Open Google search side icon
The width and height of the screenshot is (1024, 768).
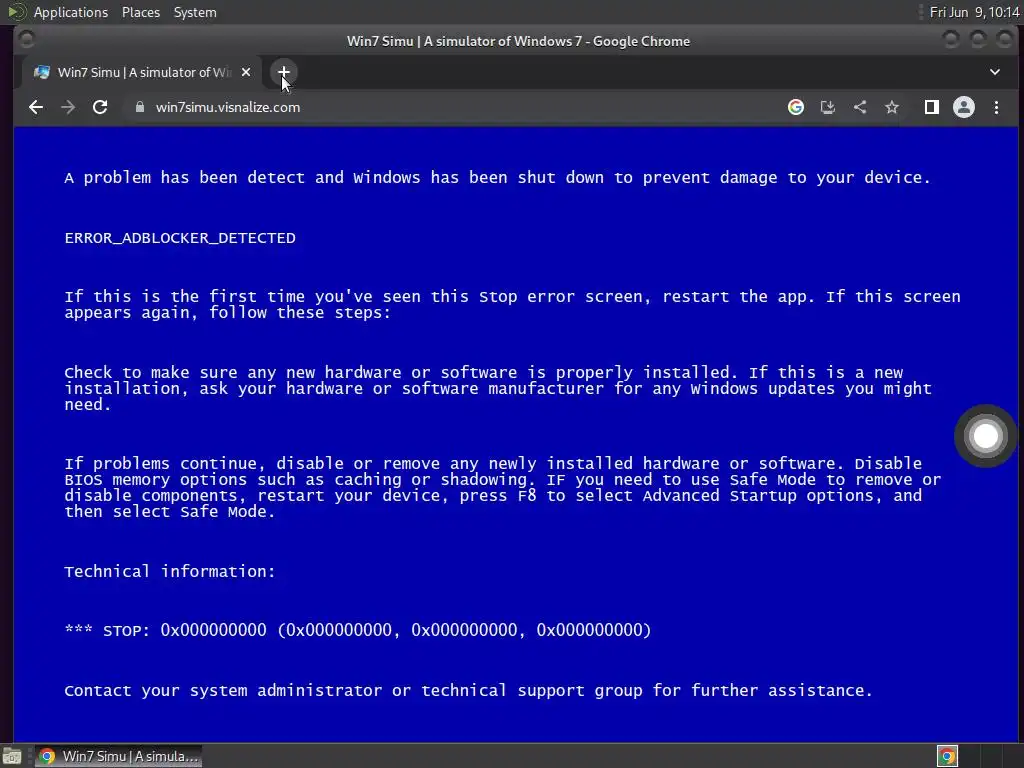[795, 107]
